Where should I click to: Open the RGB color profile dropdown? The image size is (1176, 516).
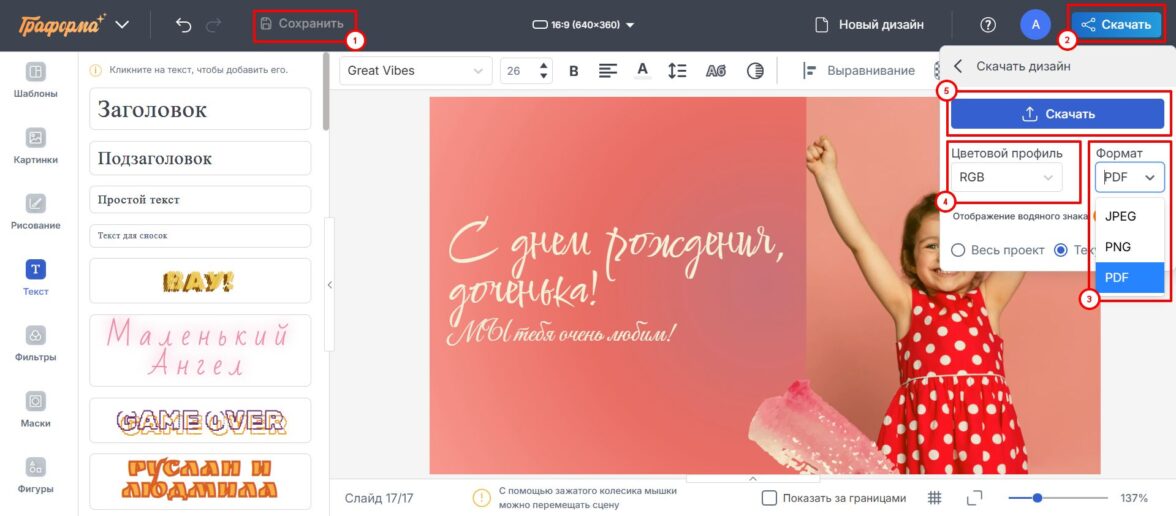tap(1006, 177)
